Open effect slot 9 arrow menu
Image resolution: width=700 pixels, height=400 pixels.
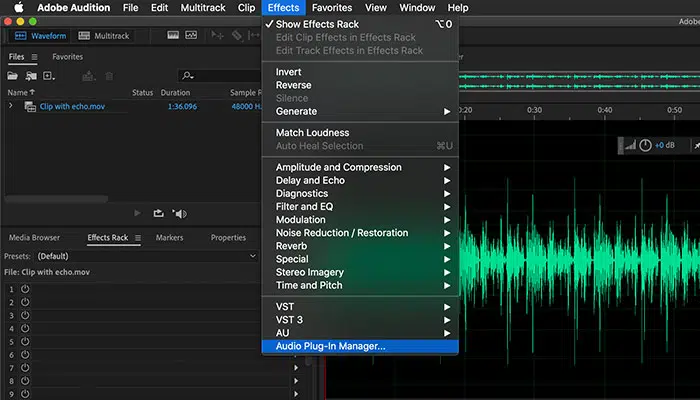coord(296,394)
